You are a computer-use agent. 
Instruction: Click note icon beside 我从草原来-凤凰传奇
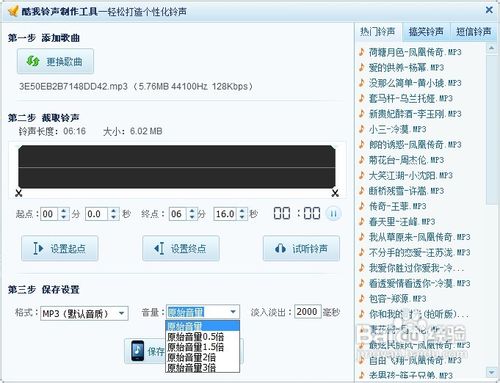click(x=361, y=237)
